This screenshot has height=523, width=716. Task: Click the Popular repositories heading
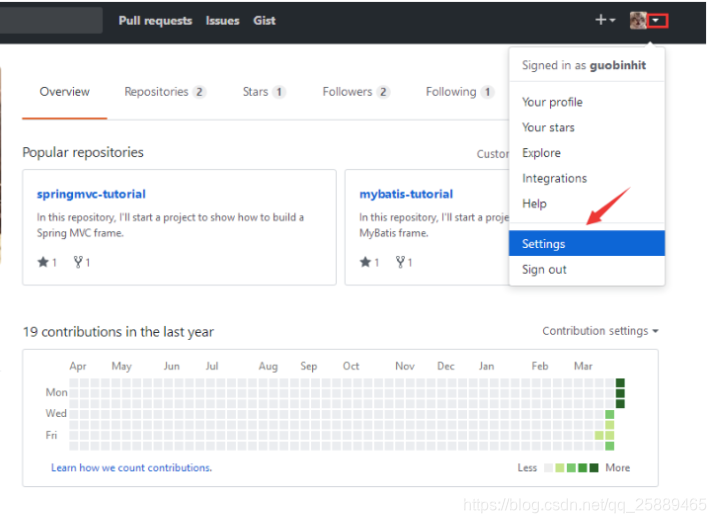click(x=83, y=152)
